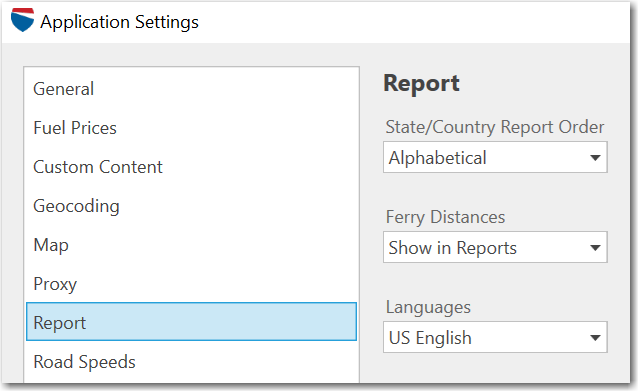Click the Application Settings title text
The width and height of the screenshot is (638, 391).
[x=119, y=22]
